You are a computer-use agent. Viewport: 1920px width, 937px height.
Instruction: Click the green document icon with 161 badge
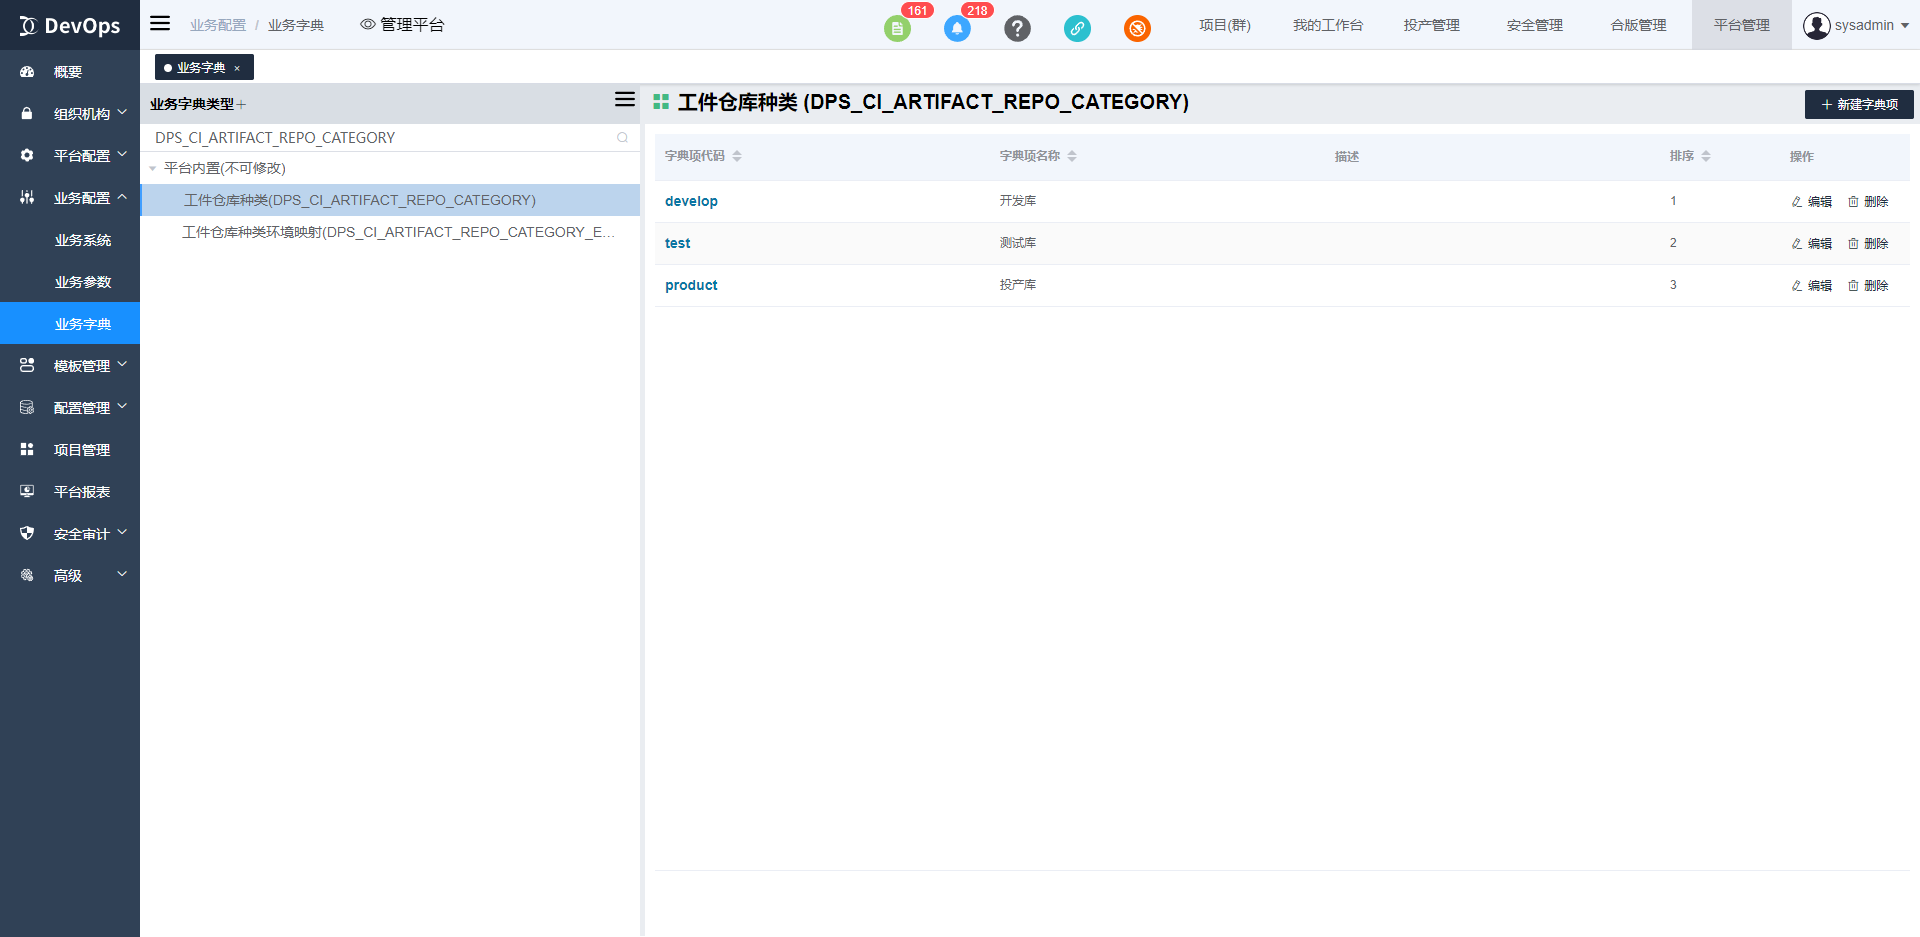click(x=897, y=28)
